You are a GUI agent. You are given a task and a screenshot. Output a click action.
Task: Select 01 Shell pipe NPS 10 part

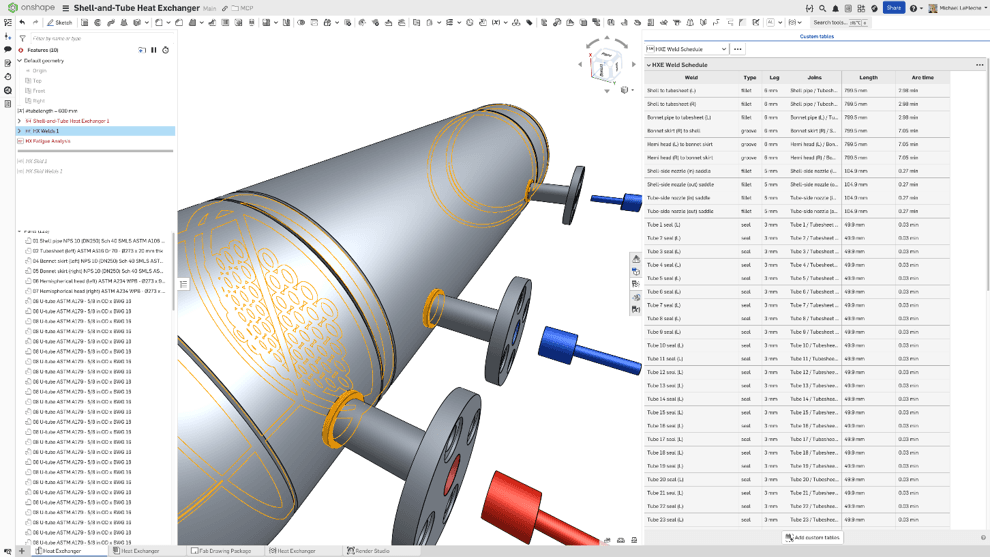98,241
